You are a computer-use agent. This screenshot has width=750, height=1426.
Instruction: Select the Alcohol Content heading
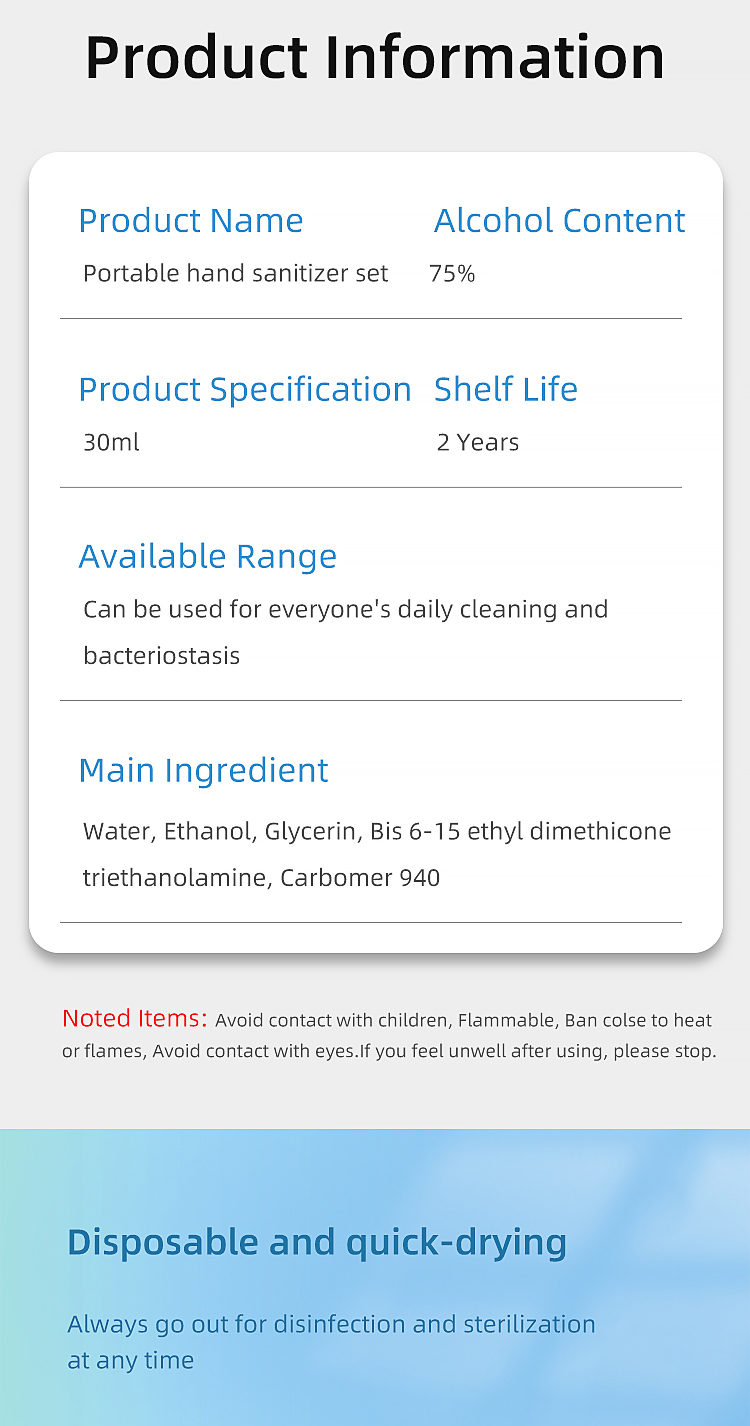point(559,221)
